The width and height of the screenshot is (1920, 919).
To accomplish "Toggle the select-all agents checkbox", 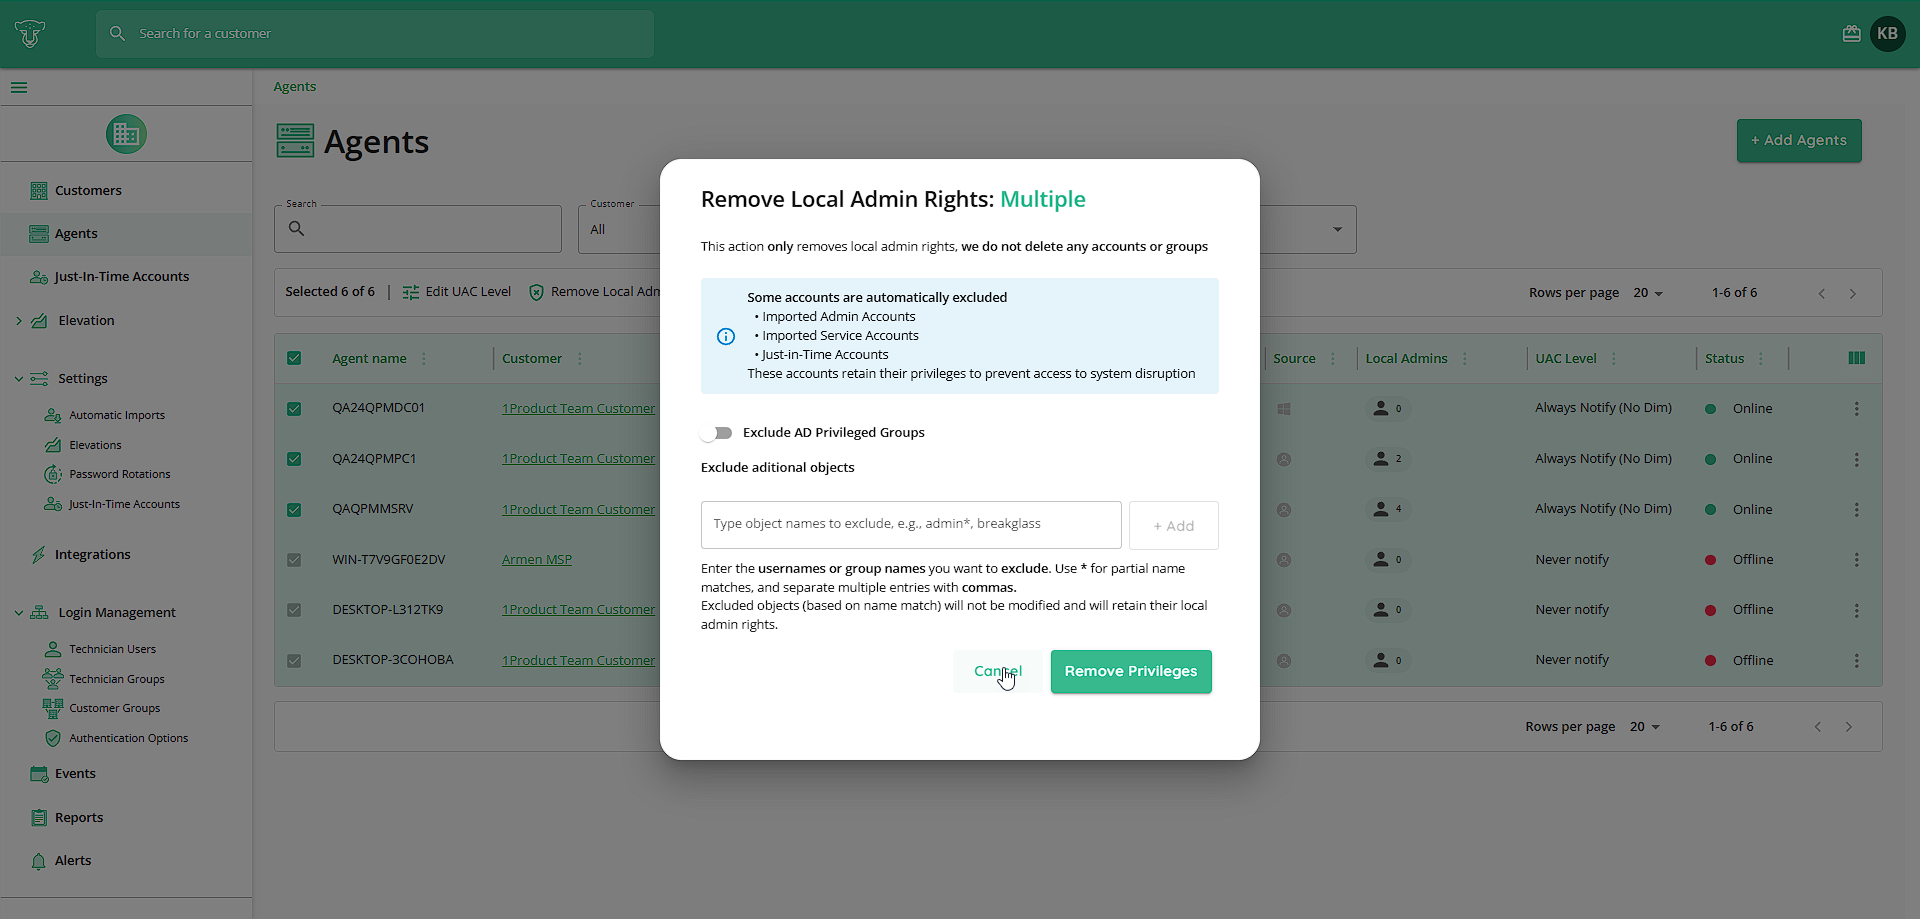I will pyautogui.click(x=294, y=358).
